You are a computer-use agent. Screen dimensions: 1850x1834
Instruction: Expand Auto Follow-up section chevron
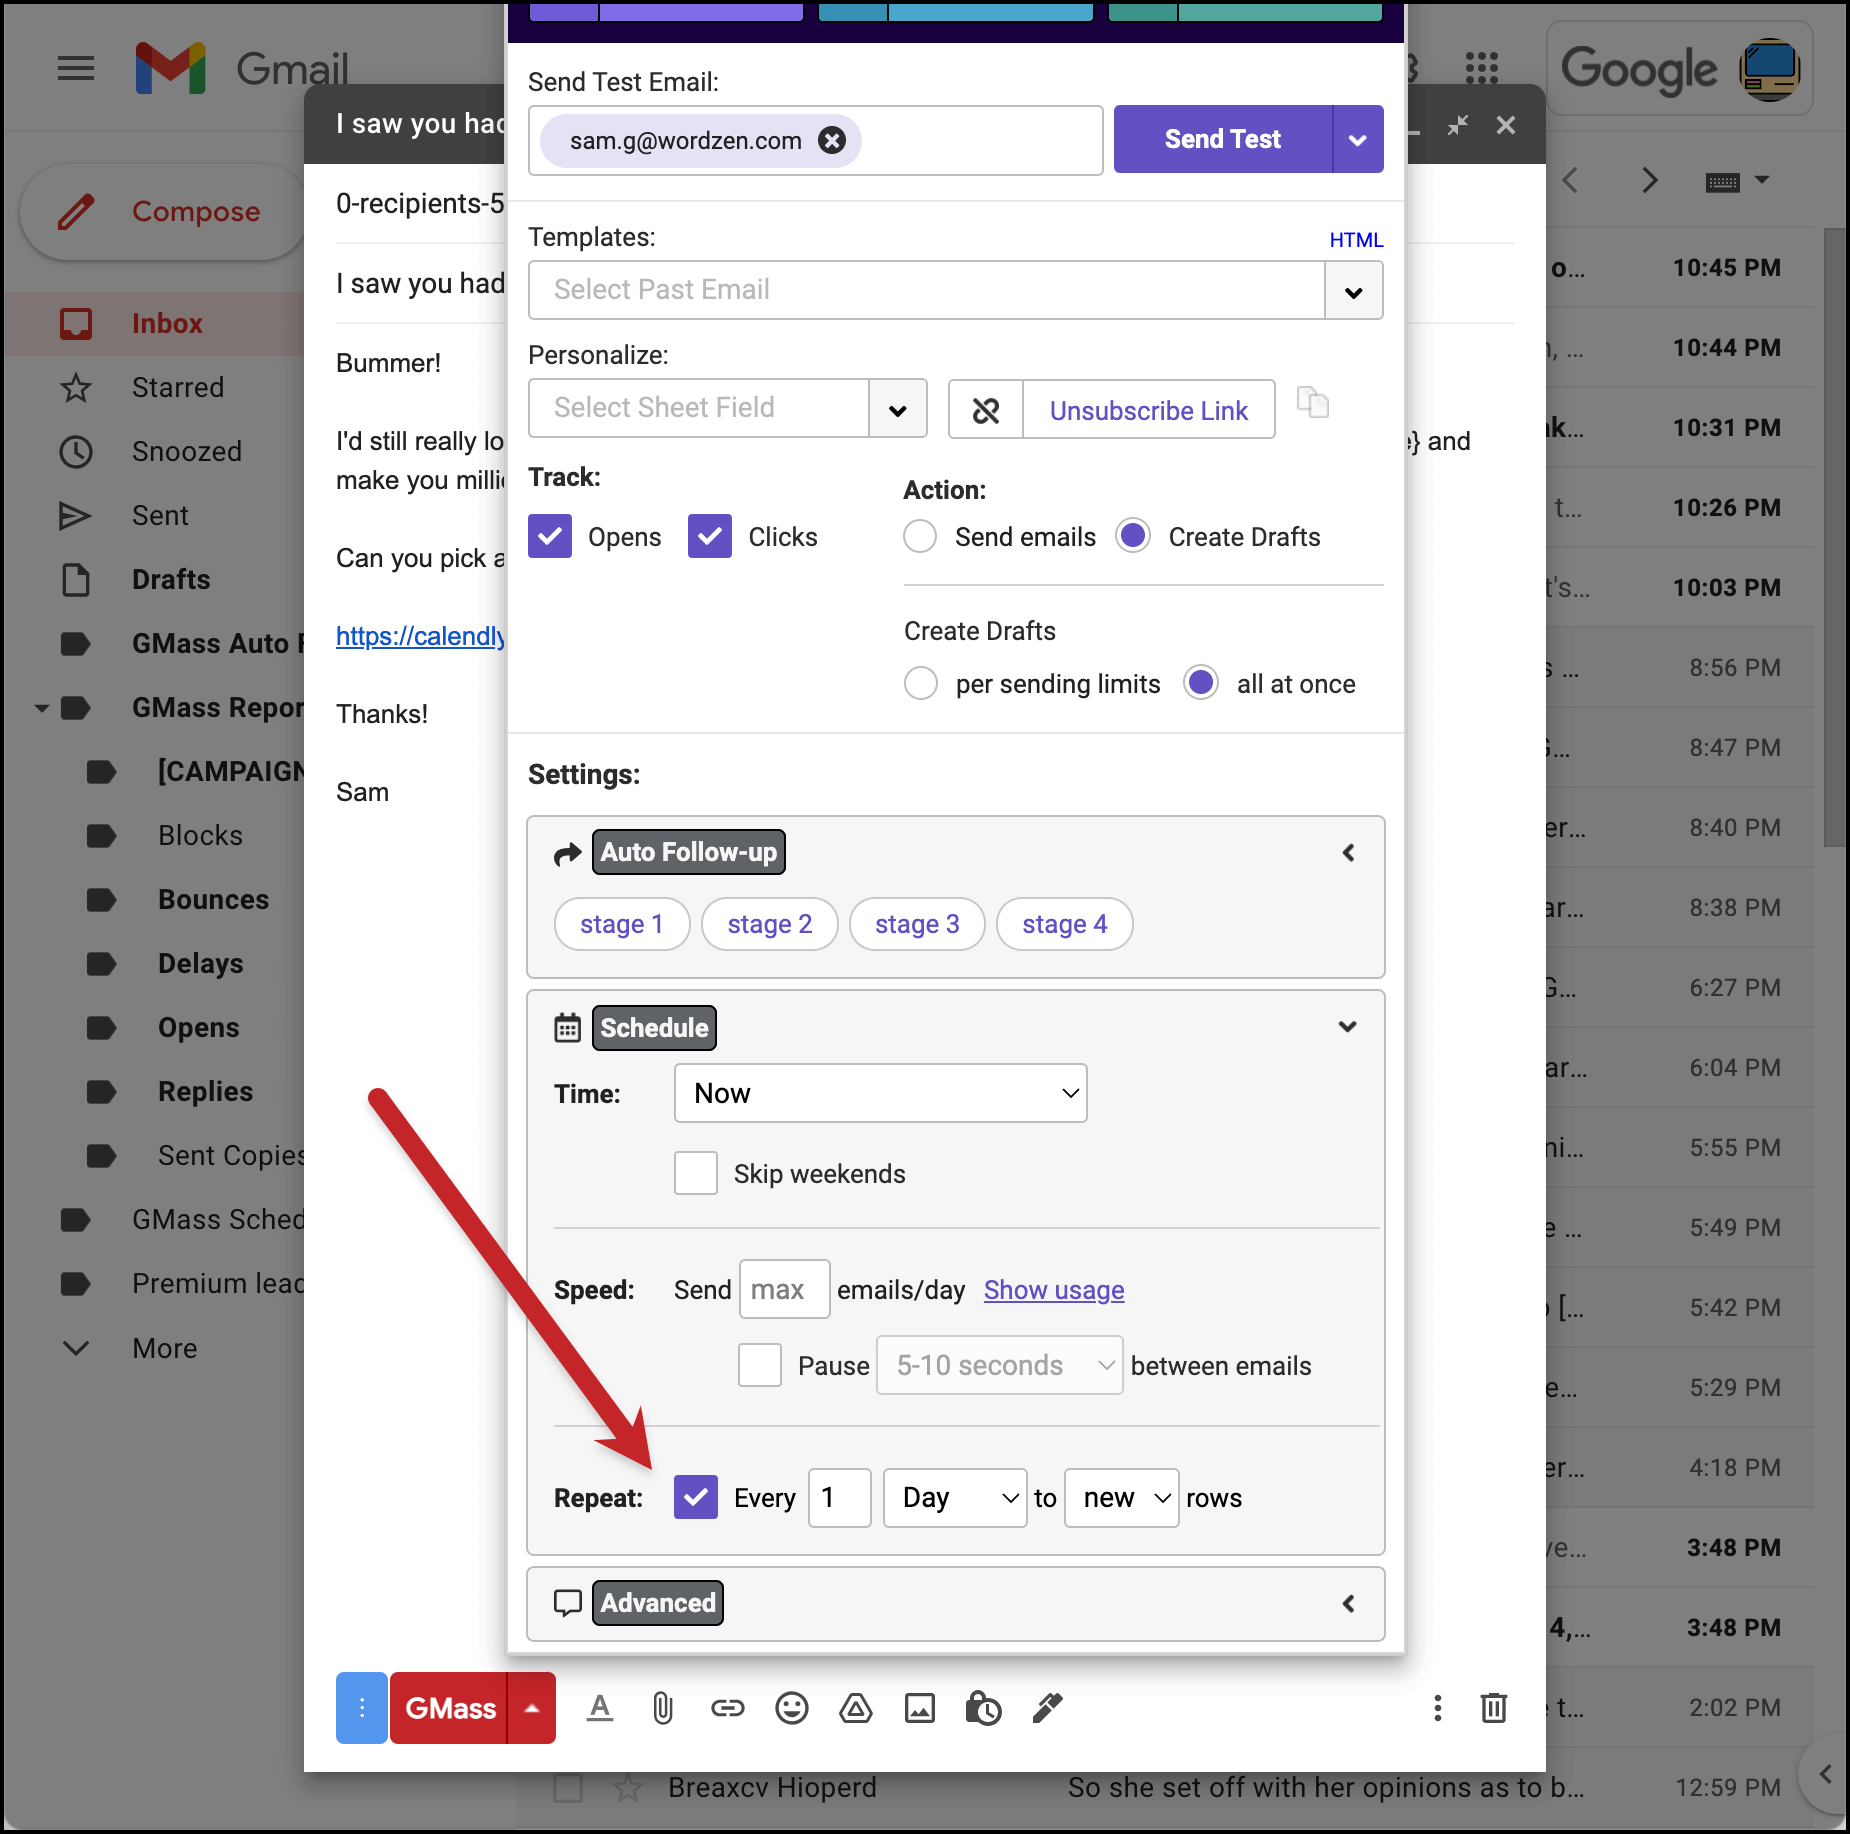click(1348, 853)
